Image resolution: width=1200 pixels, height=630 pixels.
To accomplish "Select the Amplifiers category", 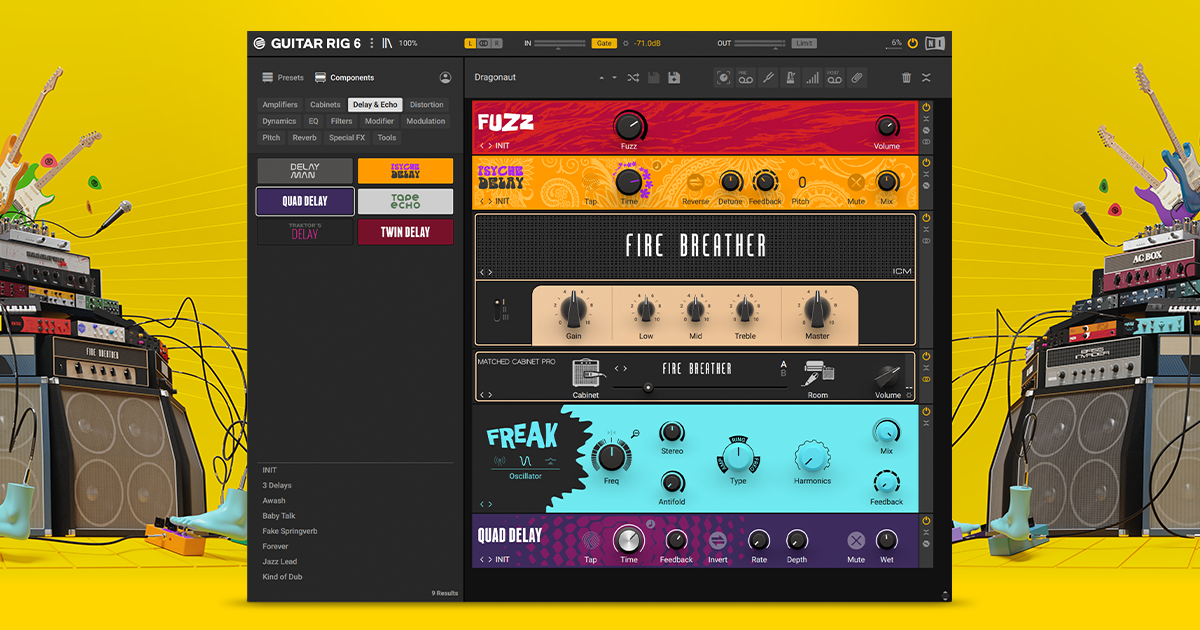I will pos(280,104).
